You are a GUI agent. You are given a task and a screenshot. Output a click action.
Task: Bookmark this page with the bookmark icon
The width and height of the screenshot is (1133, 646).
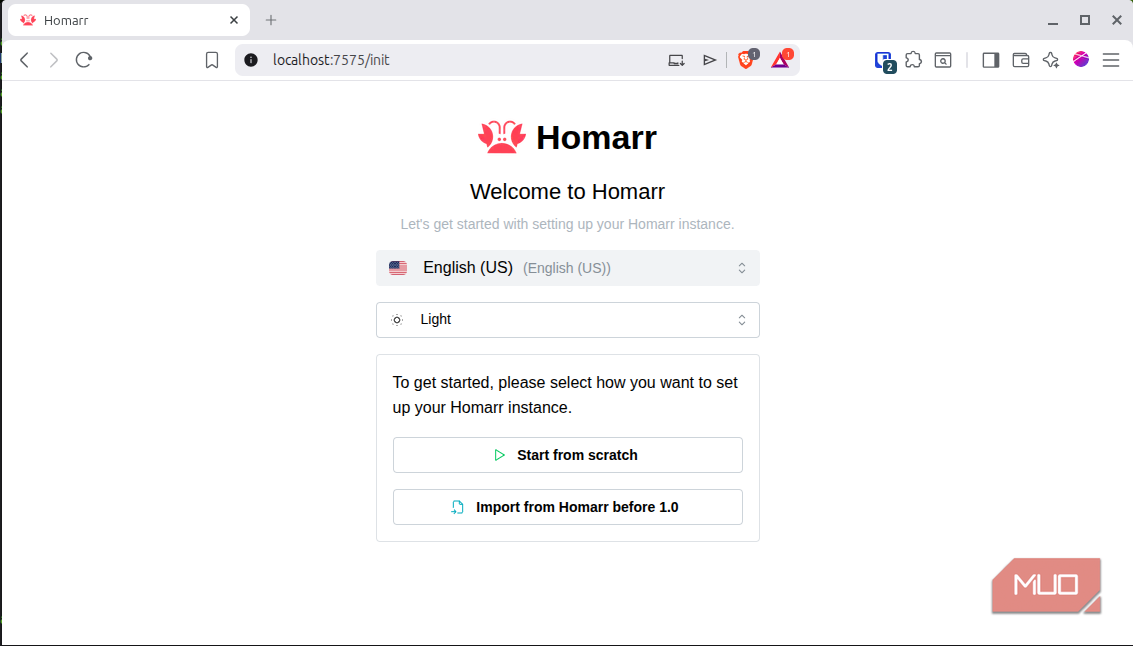212,60
